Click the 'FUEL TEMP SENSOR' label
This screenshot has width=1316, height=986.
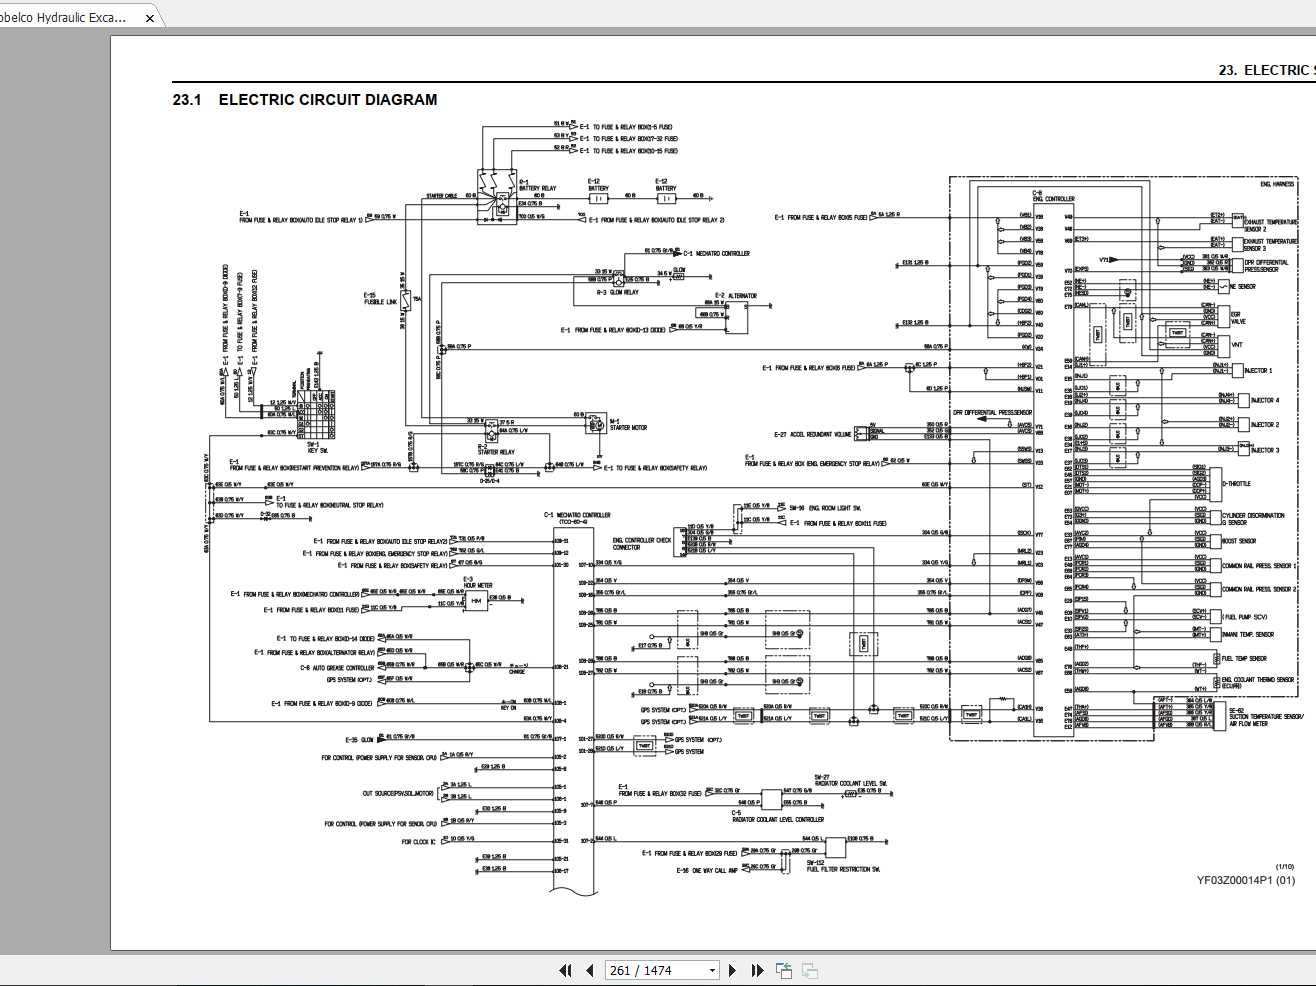pyautogui.click(x=1244, y=659)
